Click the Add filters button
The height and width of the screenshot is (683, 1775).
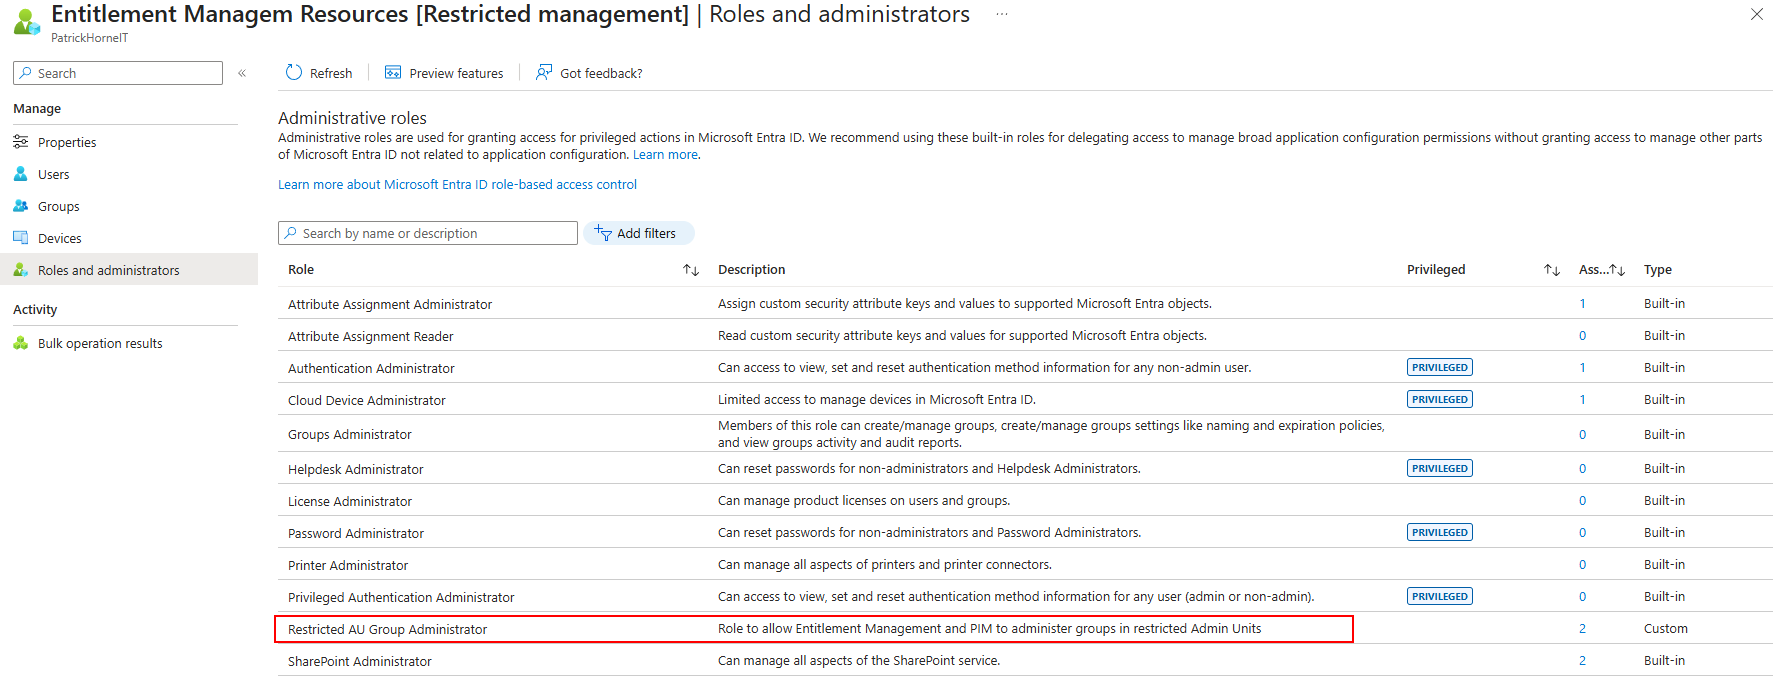point(638,233)
